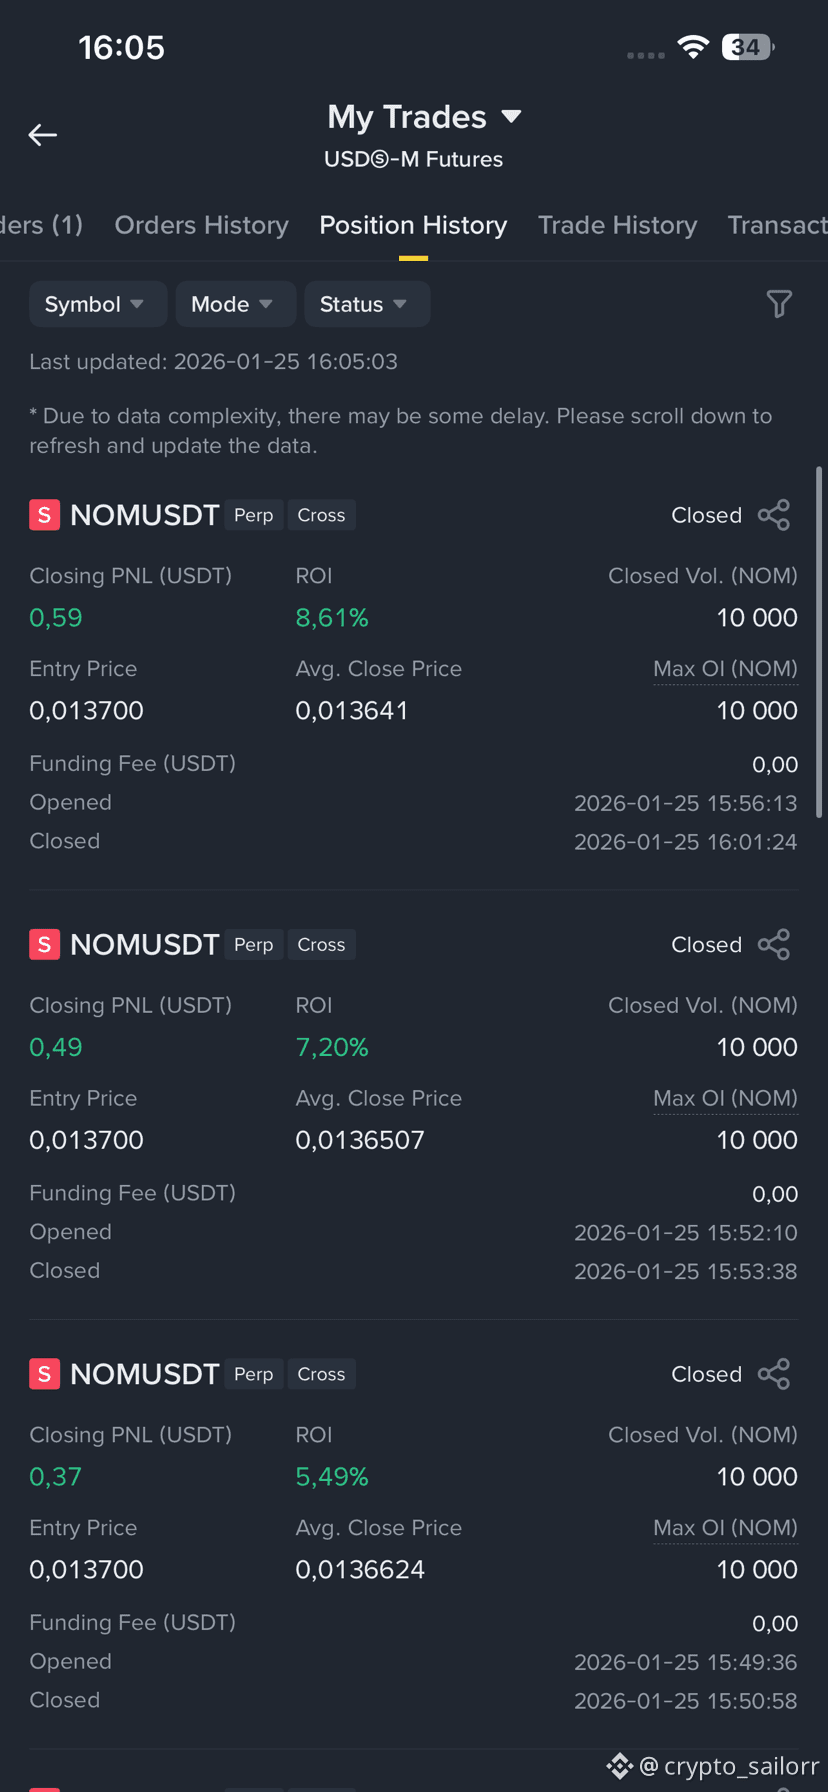
Task: Select the Position History tab
Action: [x=413, y=225]
